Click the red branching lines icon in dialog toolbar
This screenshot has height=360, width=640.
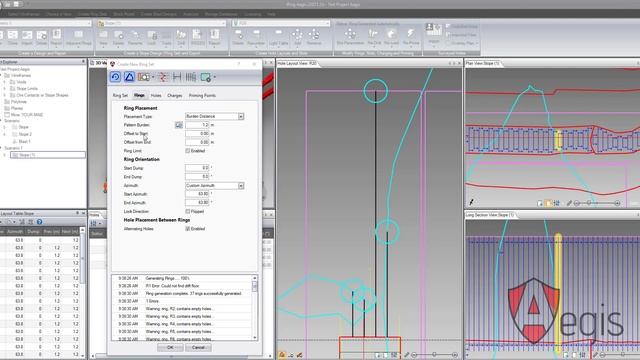pos(163,77)
